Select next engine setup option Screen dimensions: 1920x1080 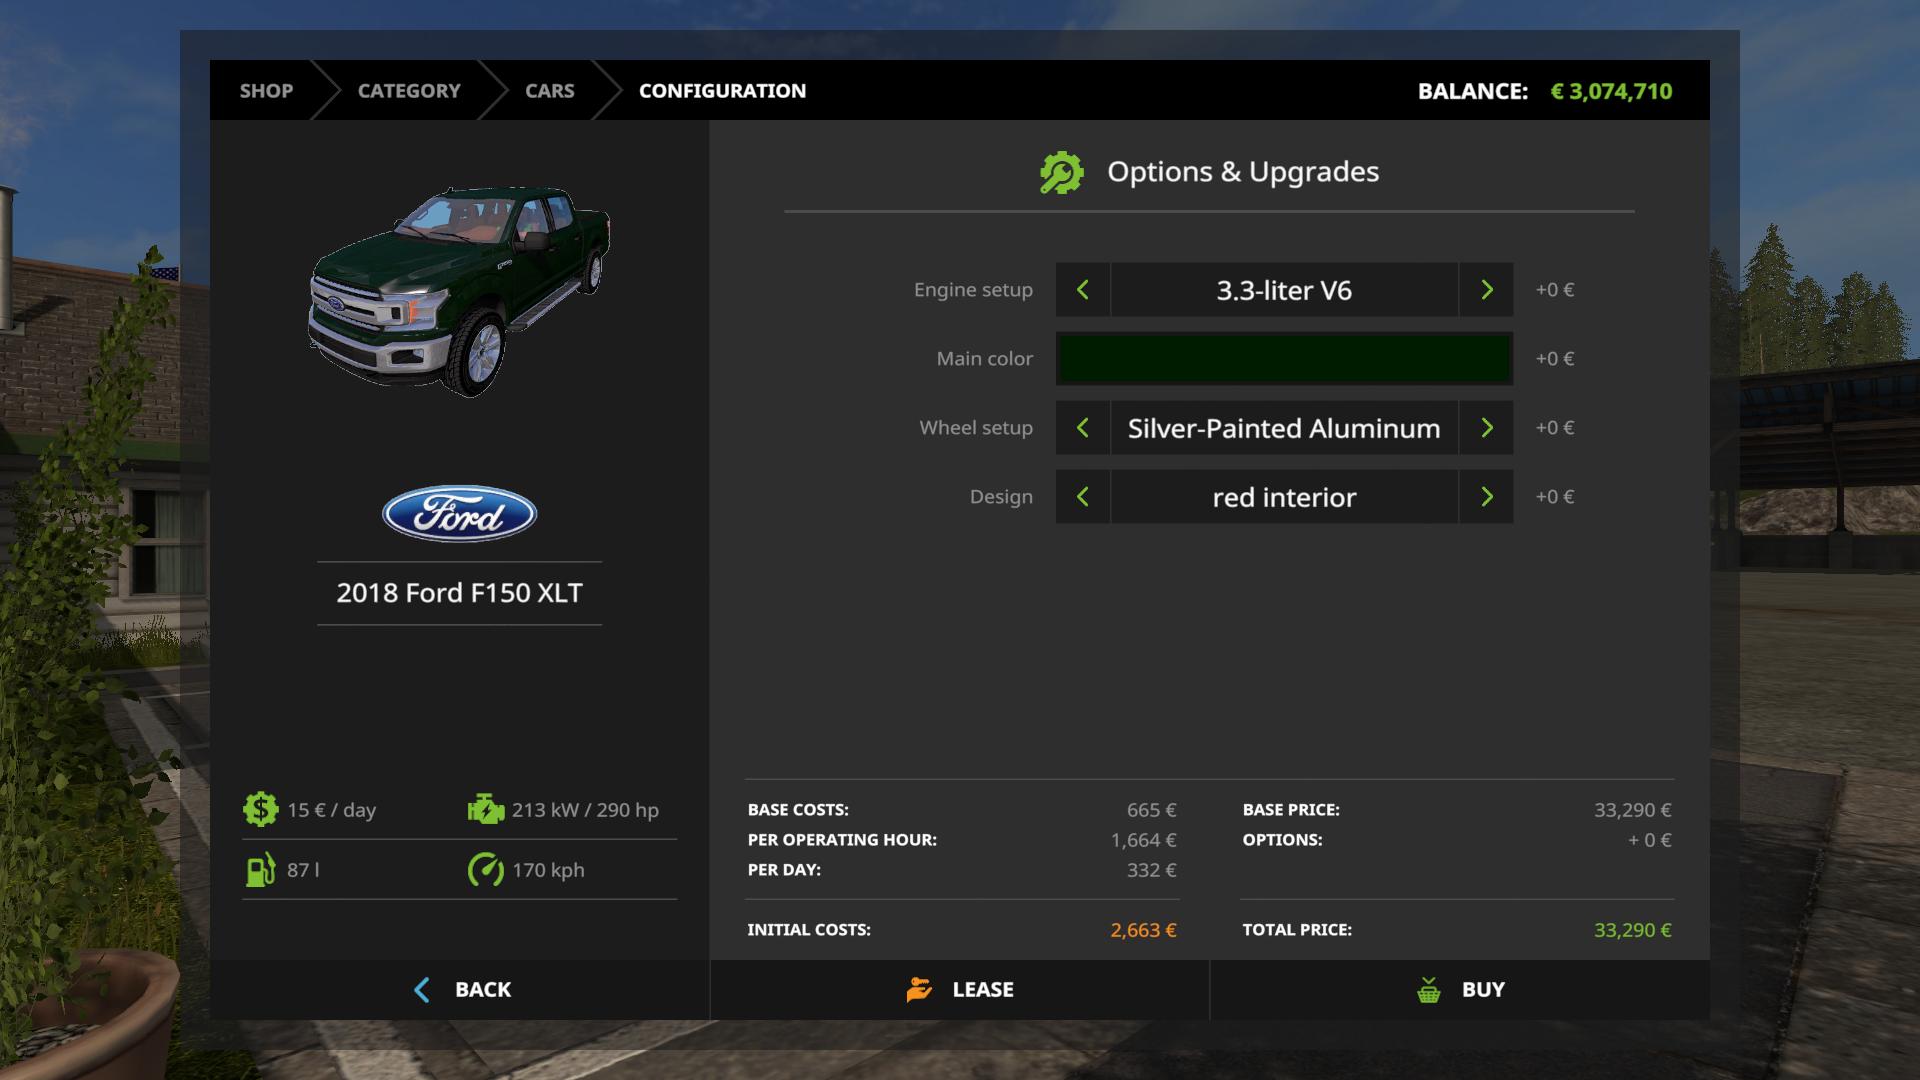(1486, 290)
